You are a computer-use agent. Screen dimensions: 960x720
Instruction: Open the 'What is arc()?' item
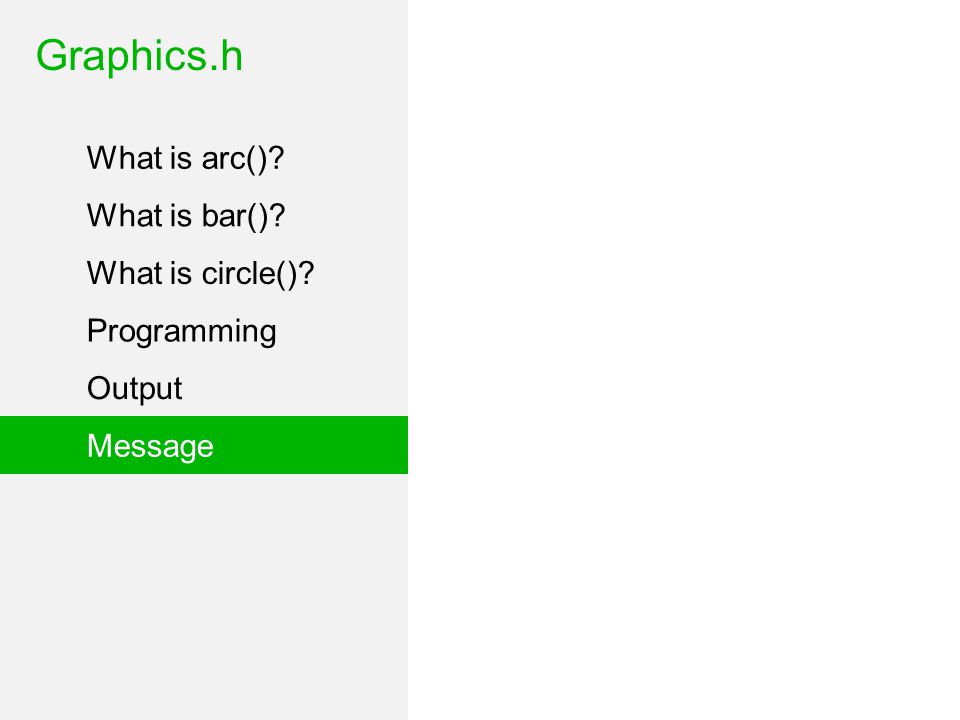pos(186,159)
